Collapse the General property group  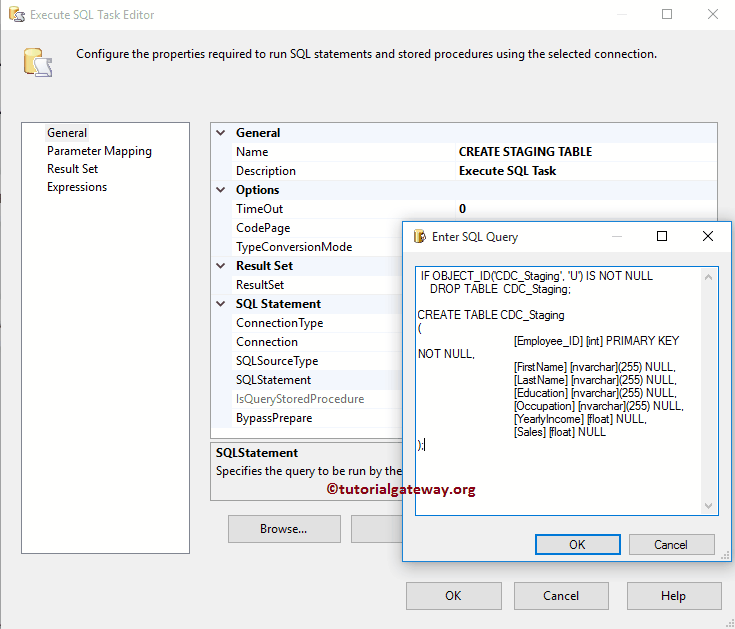221,133
